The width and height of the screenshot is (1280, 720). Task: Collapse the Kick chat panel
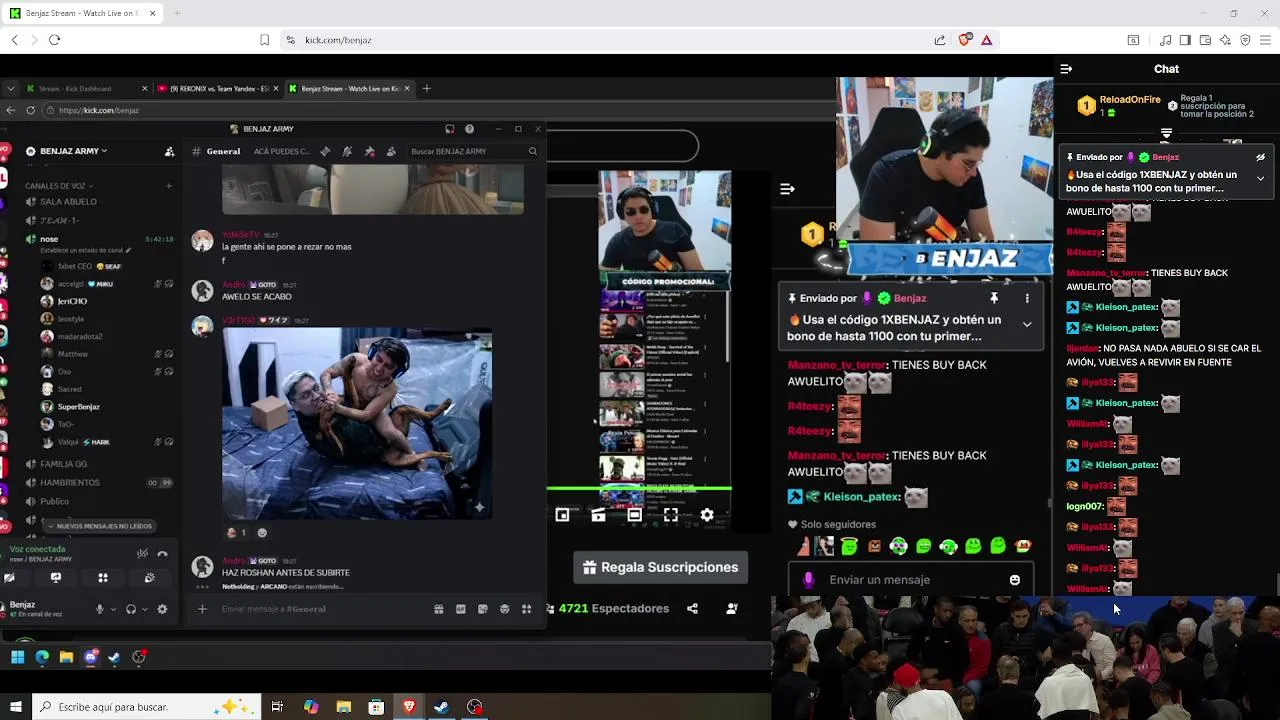[x=1066, y=69]
